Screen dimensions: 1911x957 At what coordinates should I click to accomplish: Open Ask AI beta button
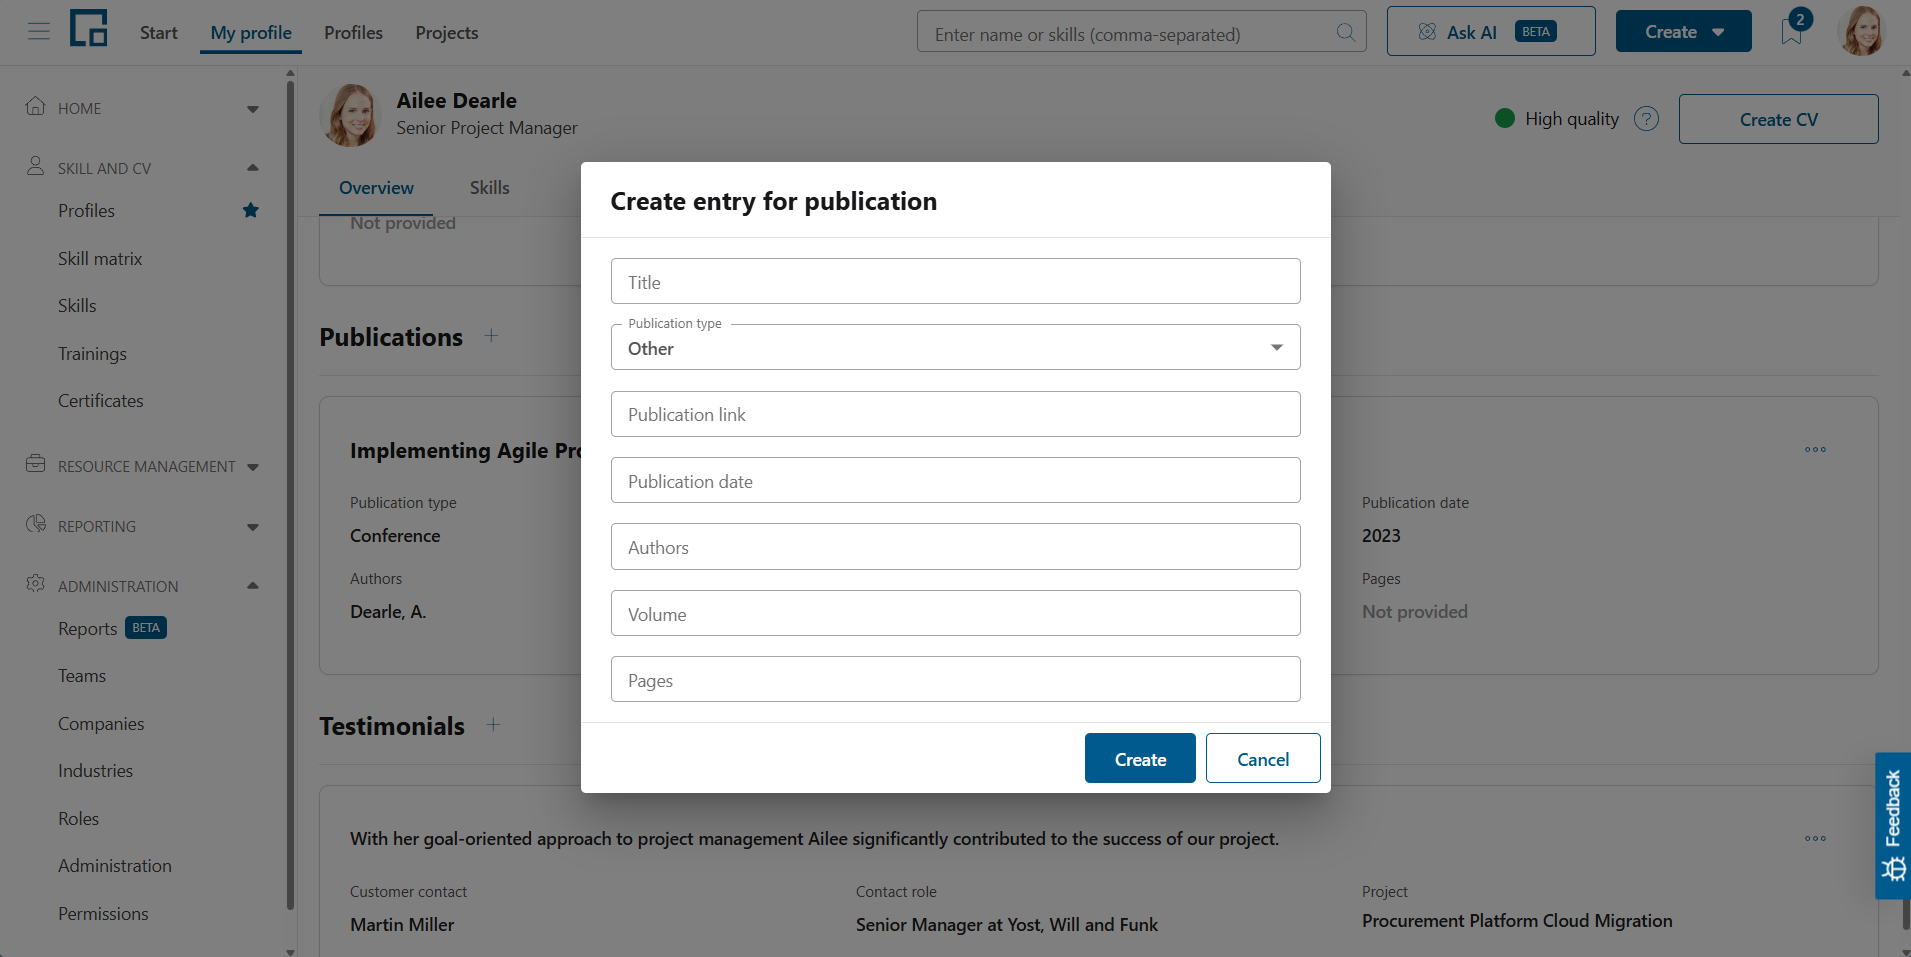click(1491, 32)
